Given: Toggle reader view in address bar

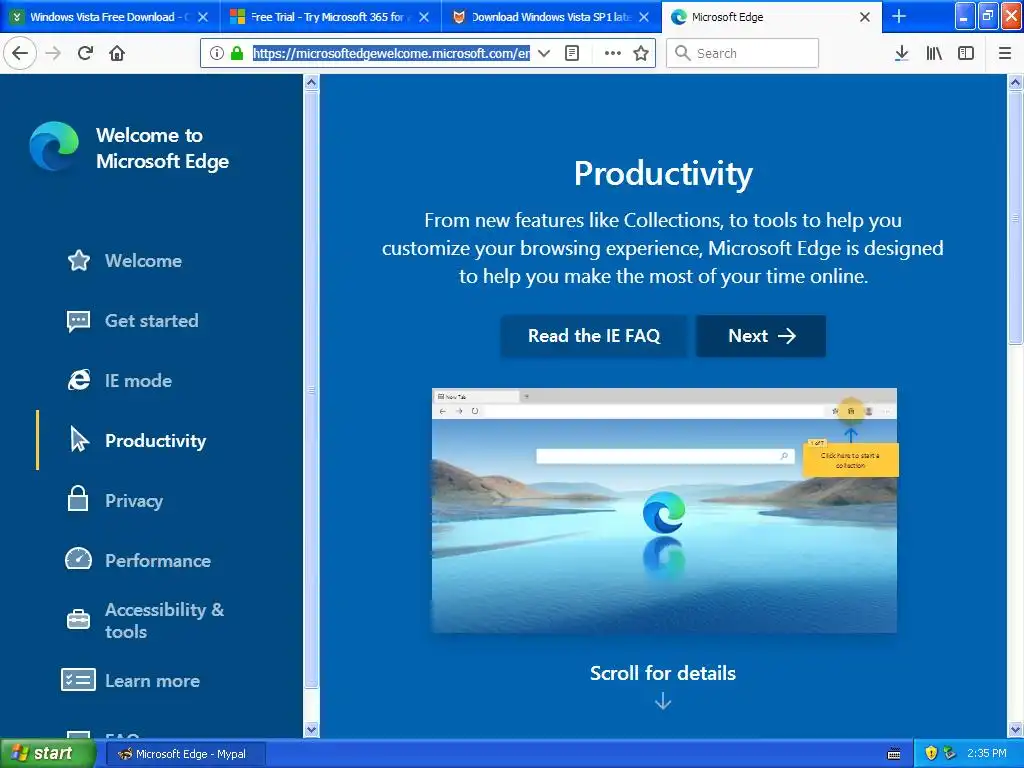Looking at the screenshot, I should point(572,53).
